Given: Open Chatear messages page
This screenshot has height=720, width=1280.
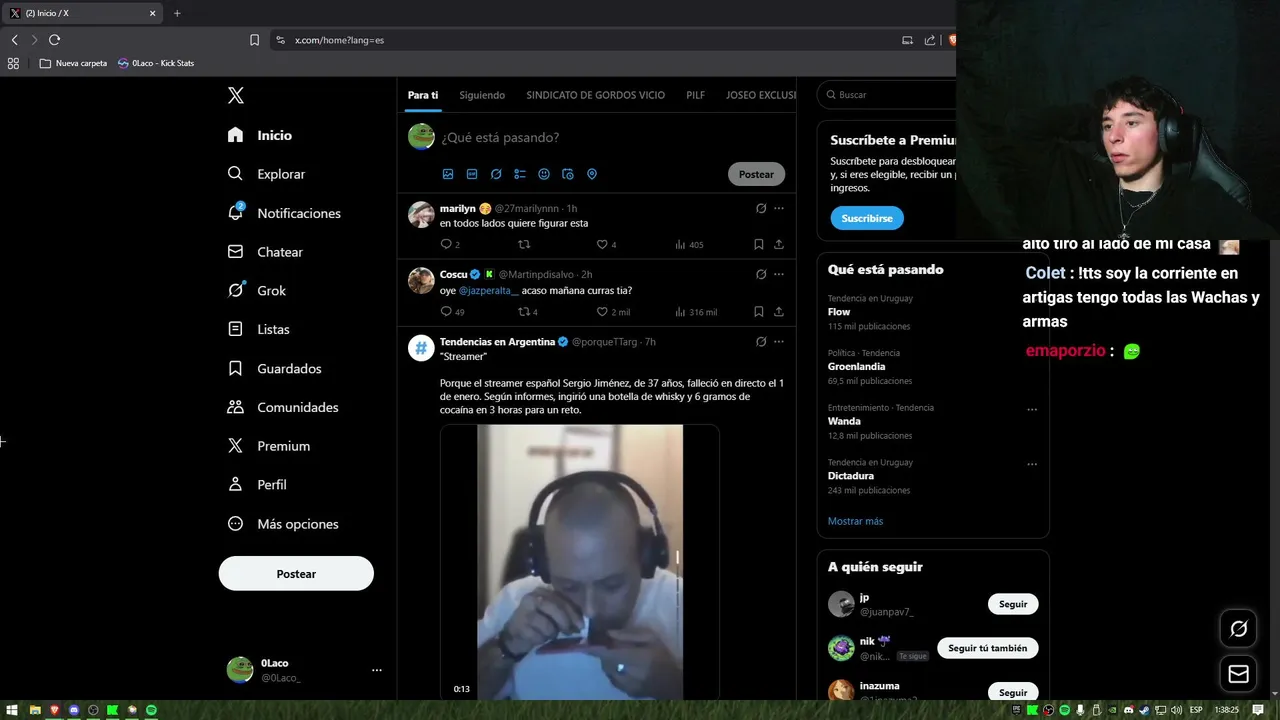Looking at the screenshot, I should point(265,252).
